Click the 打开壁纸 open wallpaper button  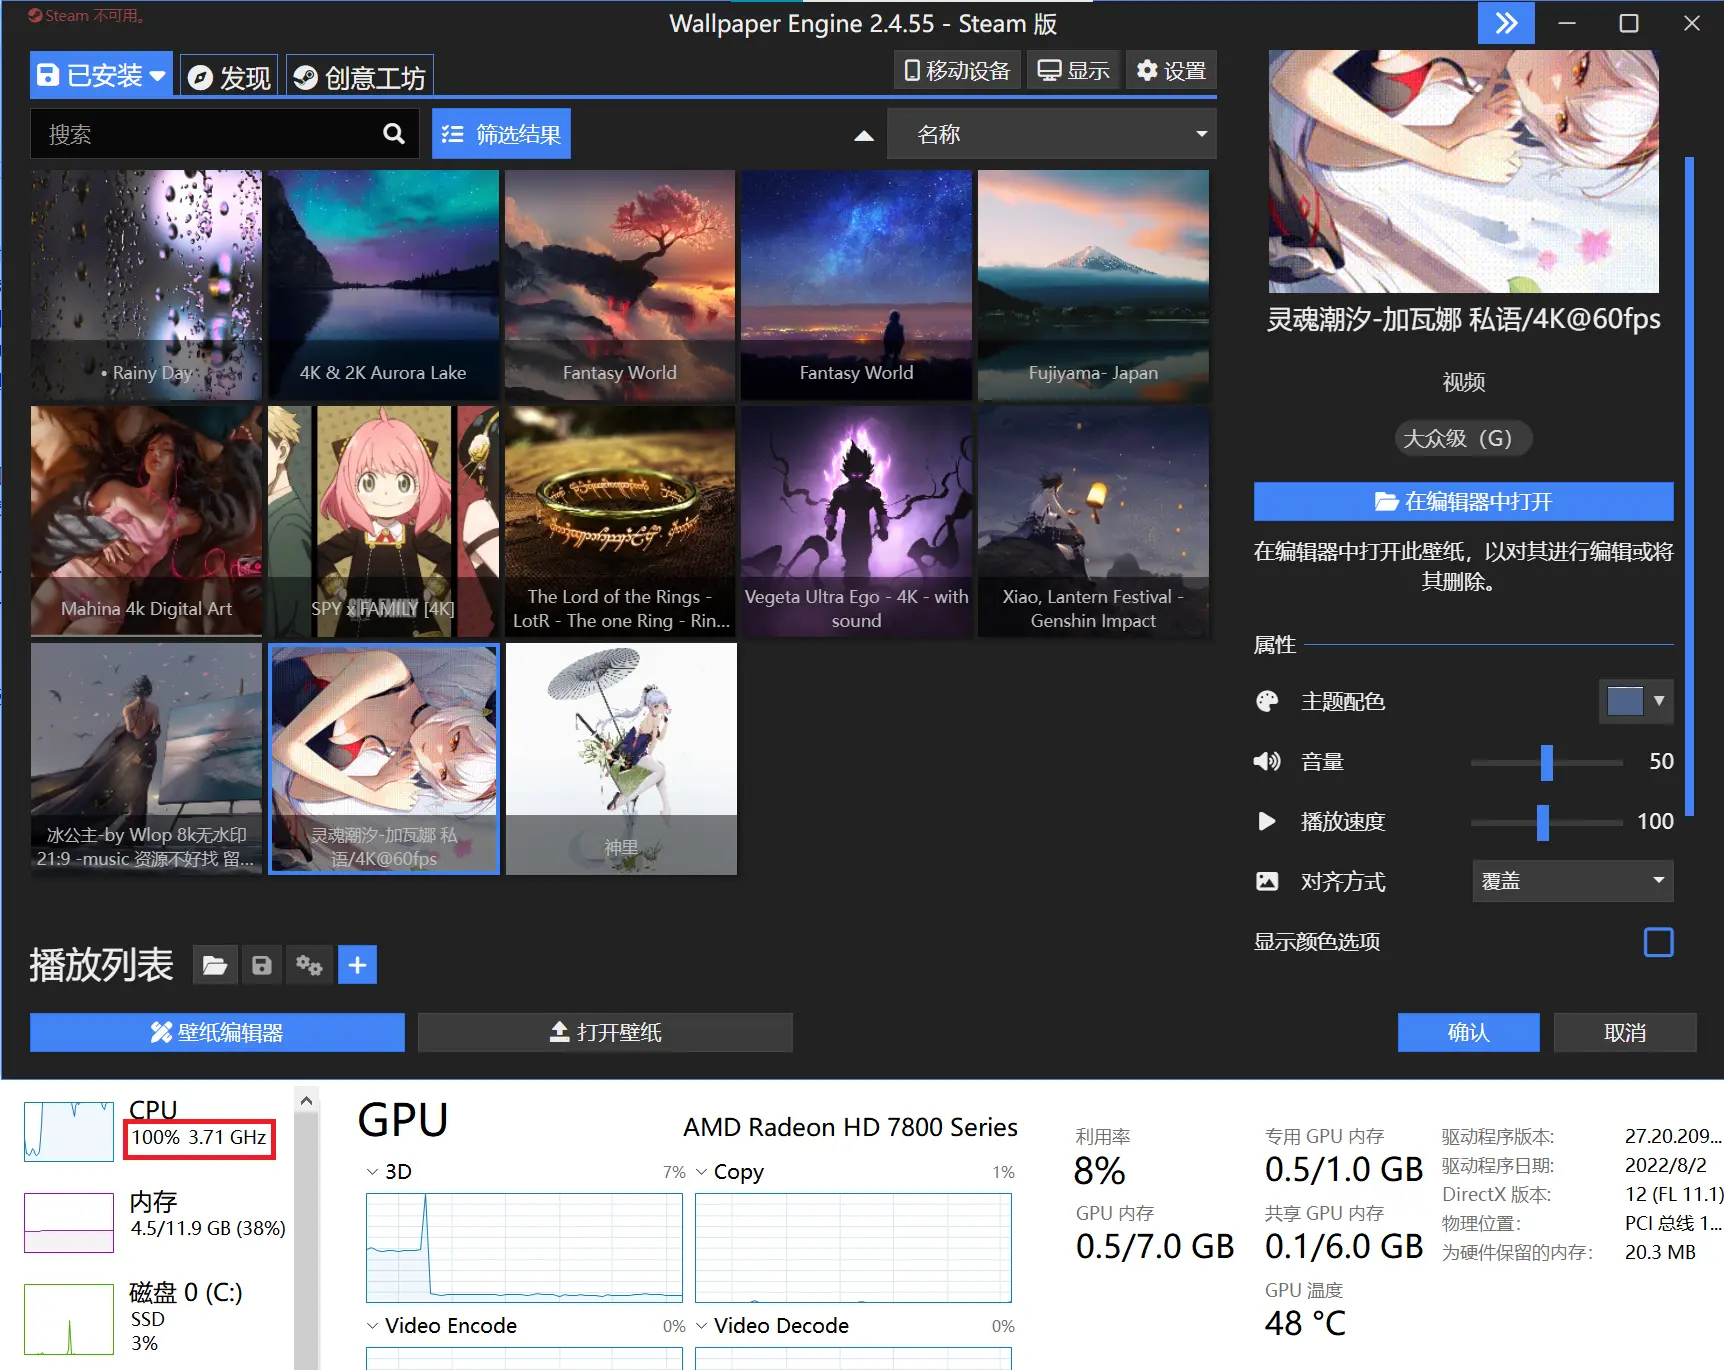coord(605,1032)
